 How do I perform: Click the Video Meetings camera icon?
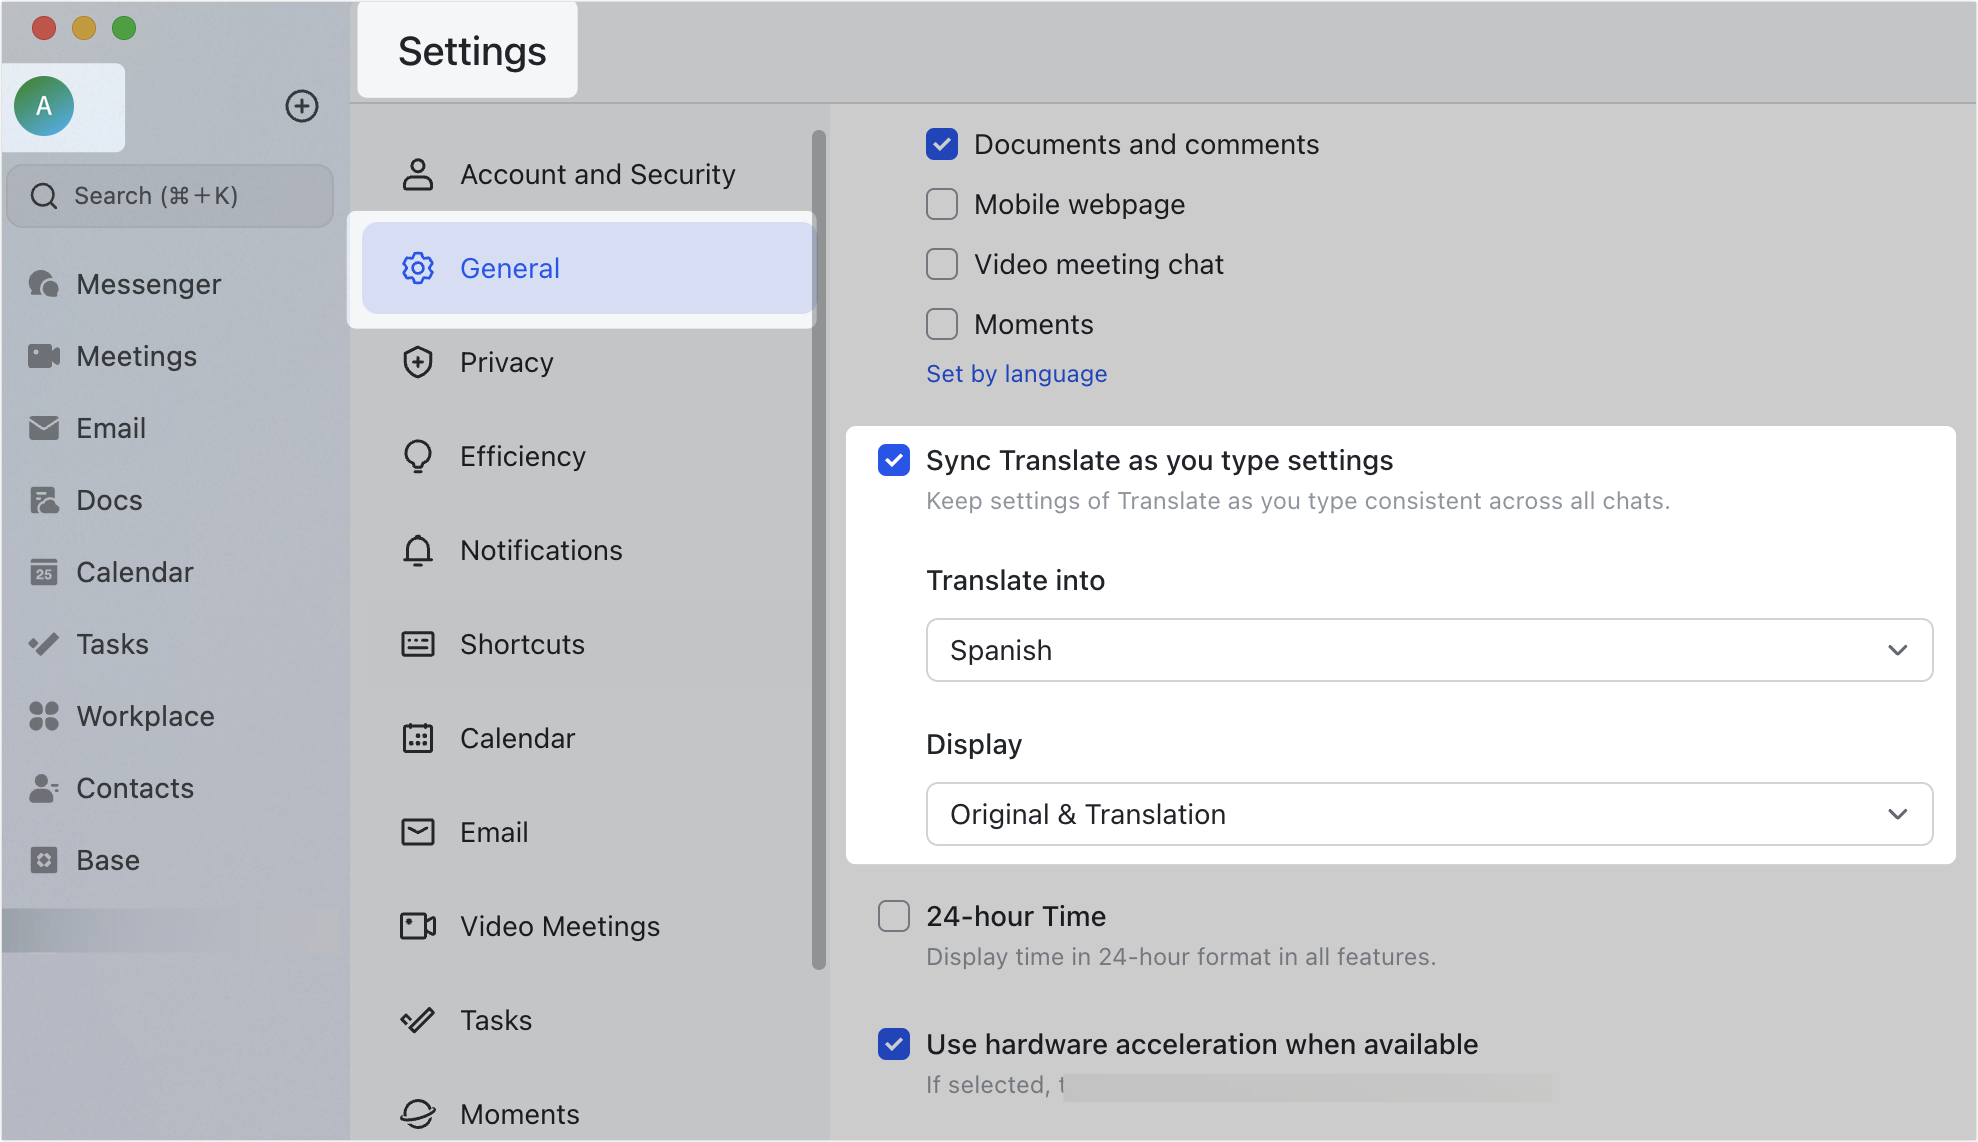[418, 926]
